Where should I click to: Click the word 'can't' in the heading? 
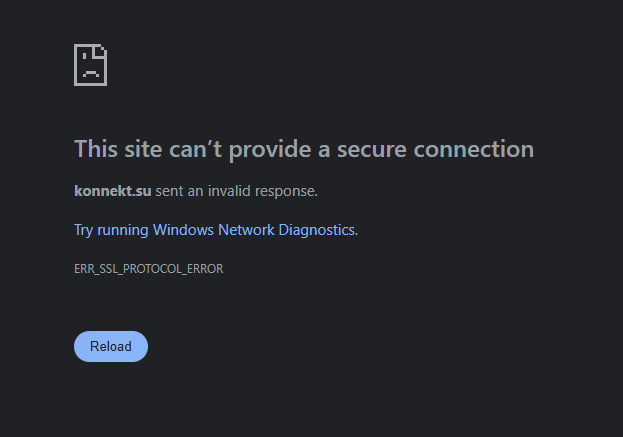(195, 149)
